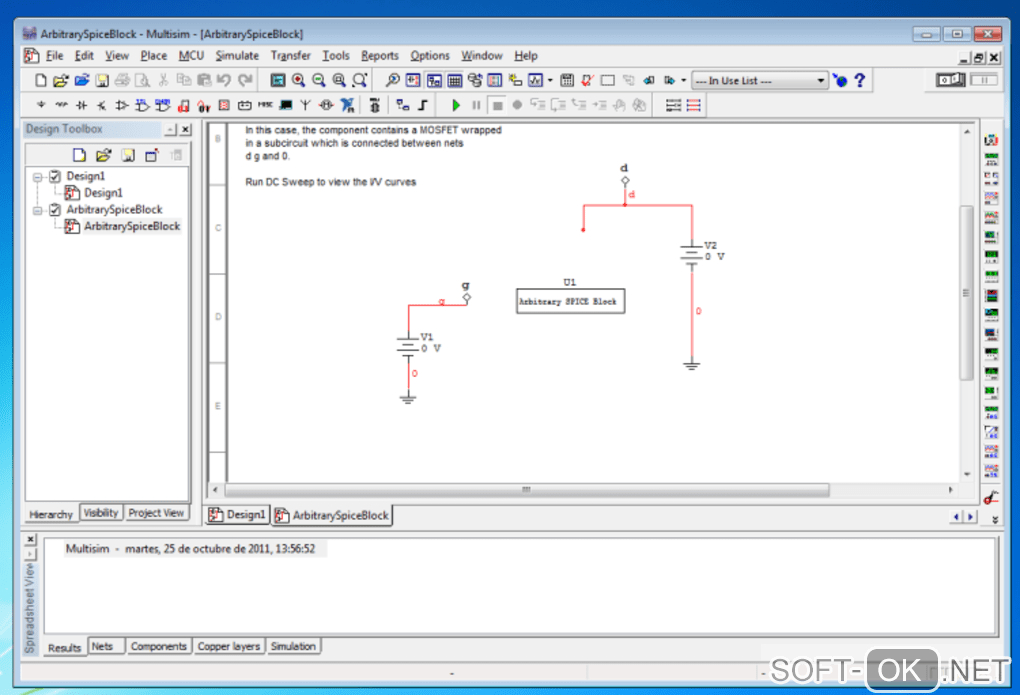The image size is (1020, 695).
Task: Switch to the Components spreadsheet tab
Action: (x=159, y=646)
